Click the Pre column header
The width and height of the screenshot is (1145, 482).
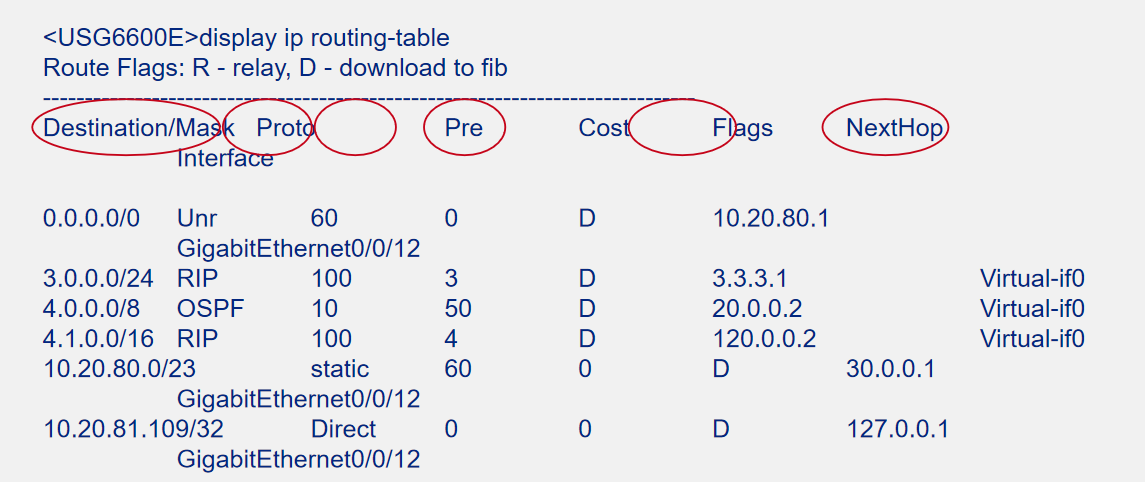click(x=464, y=128)
